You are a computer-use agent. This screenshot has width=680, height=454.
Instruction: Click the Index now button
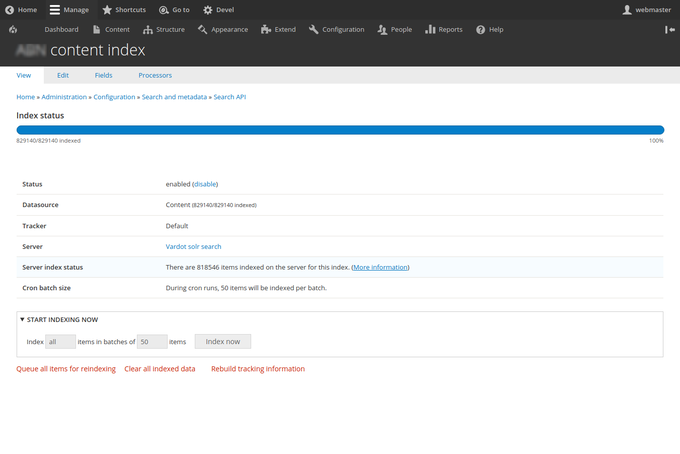[x=222, y=342]
